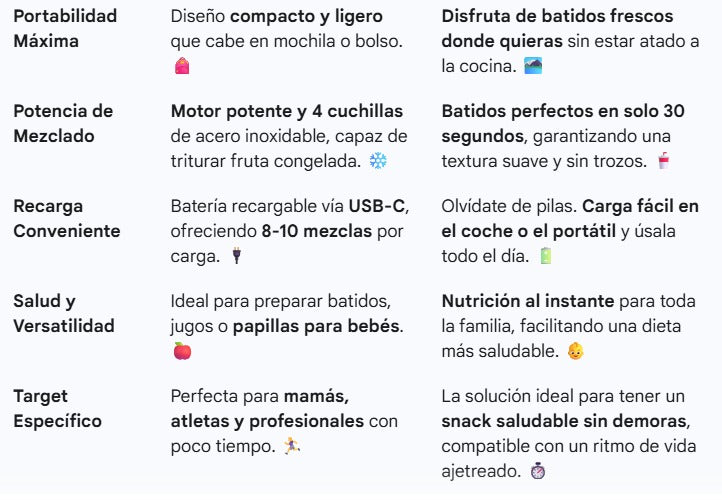
Task: Click the bold 'papillas para bebés' text
Action: point(317,326)
